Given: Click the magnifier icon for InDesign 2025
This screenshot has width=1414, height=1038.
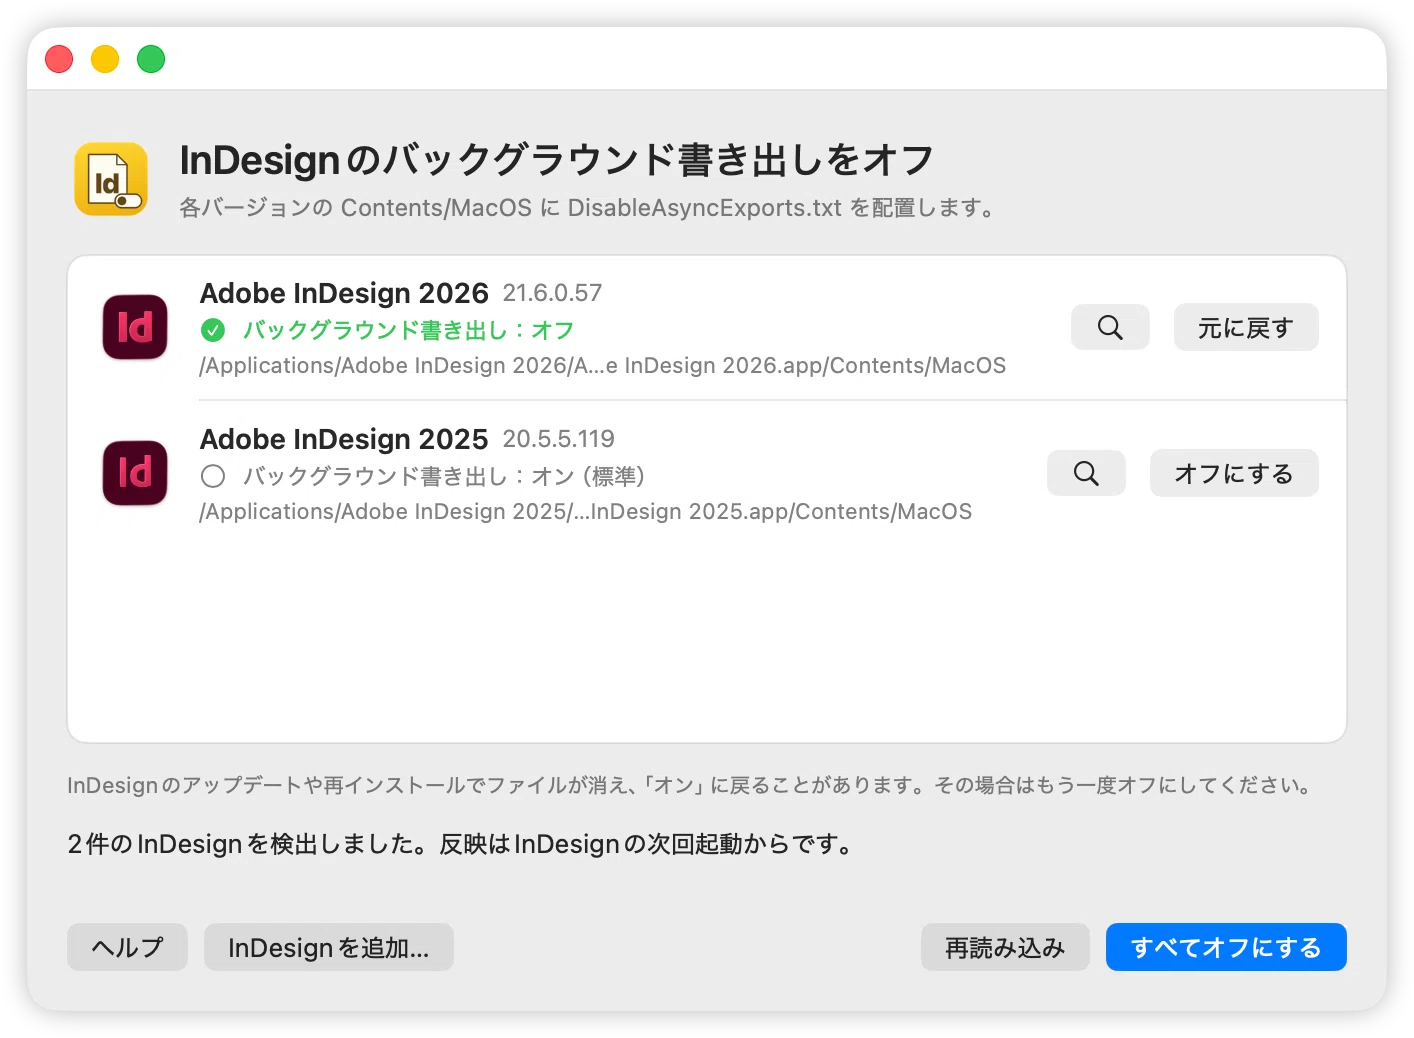Looking at the screenshot, I should pos(1086,473).
